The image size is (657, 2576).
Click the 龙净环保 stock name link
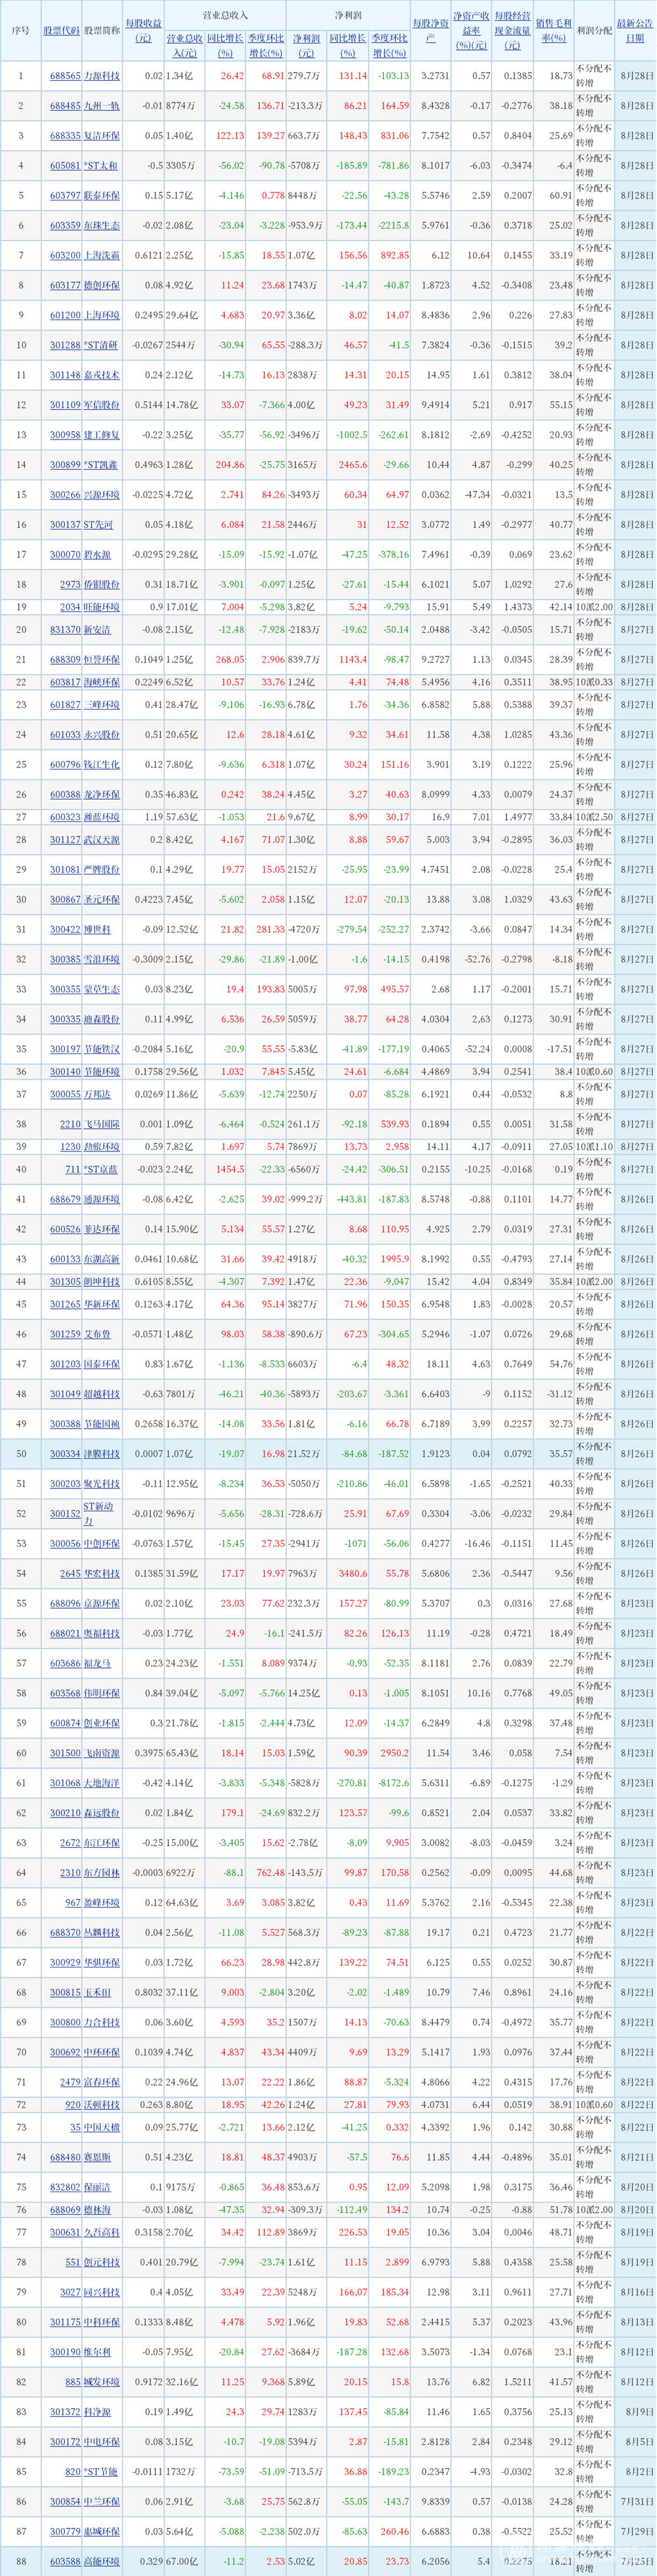click(101, 795)
